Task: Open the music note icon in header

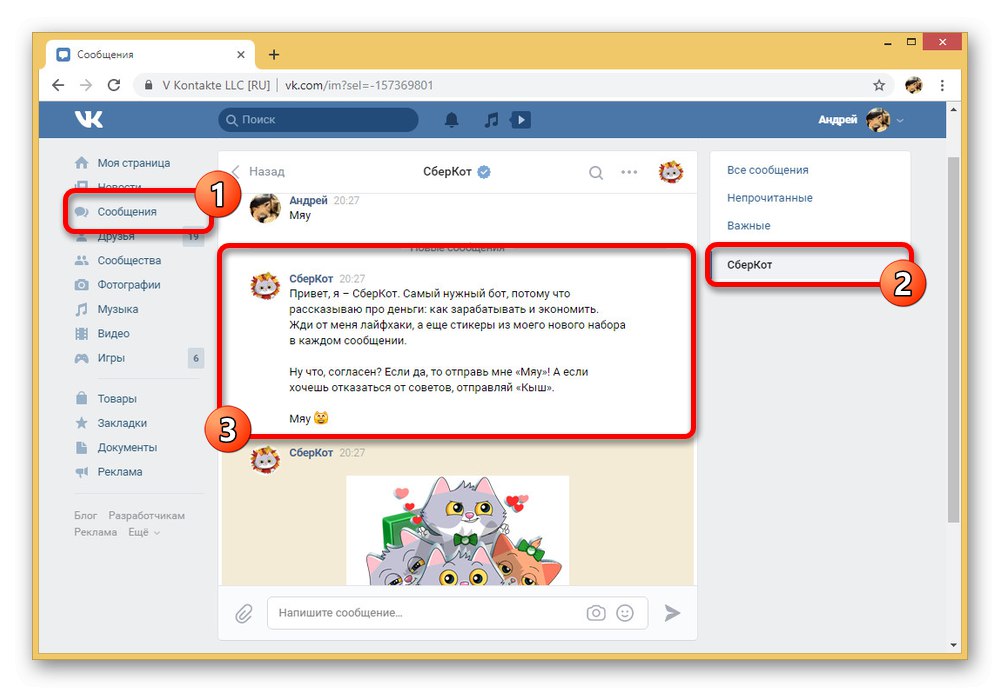Action: pos(490,120)
